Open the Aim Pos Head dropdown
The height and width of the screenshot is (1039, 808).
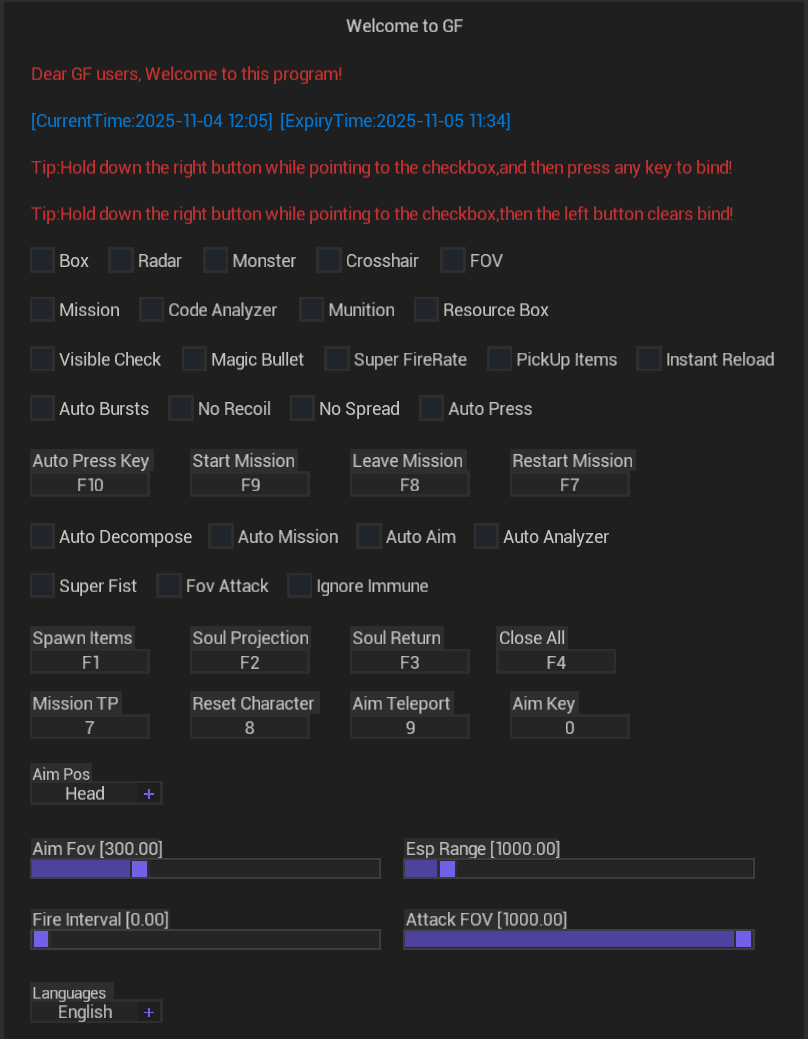85,794
